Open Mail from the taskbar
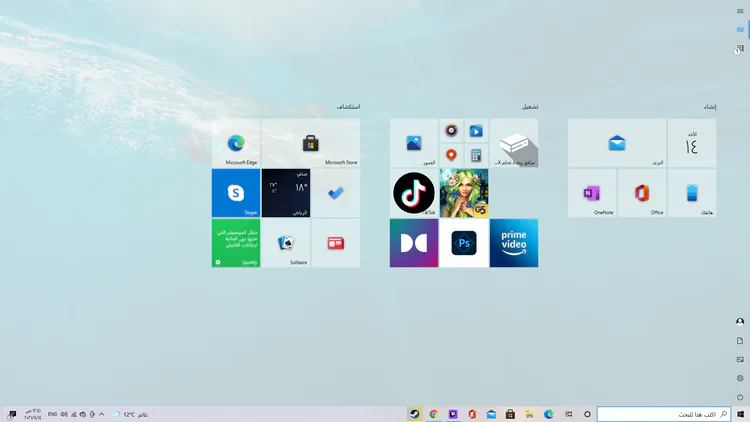The image size is (750, 422). click(491, 414)
